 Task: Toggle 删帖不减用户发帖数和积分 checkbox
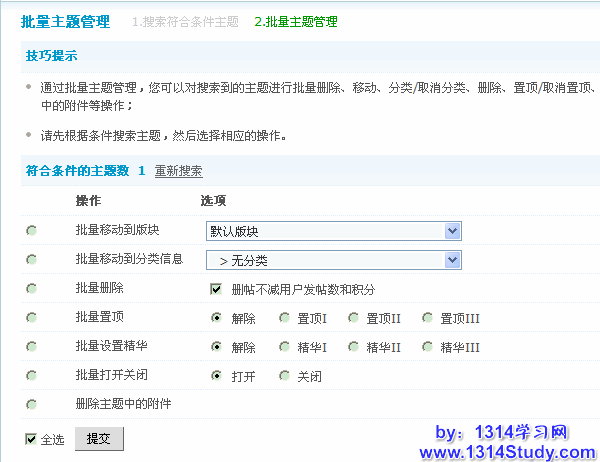tap(215, 290)
